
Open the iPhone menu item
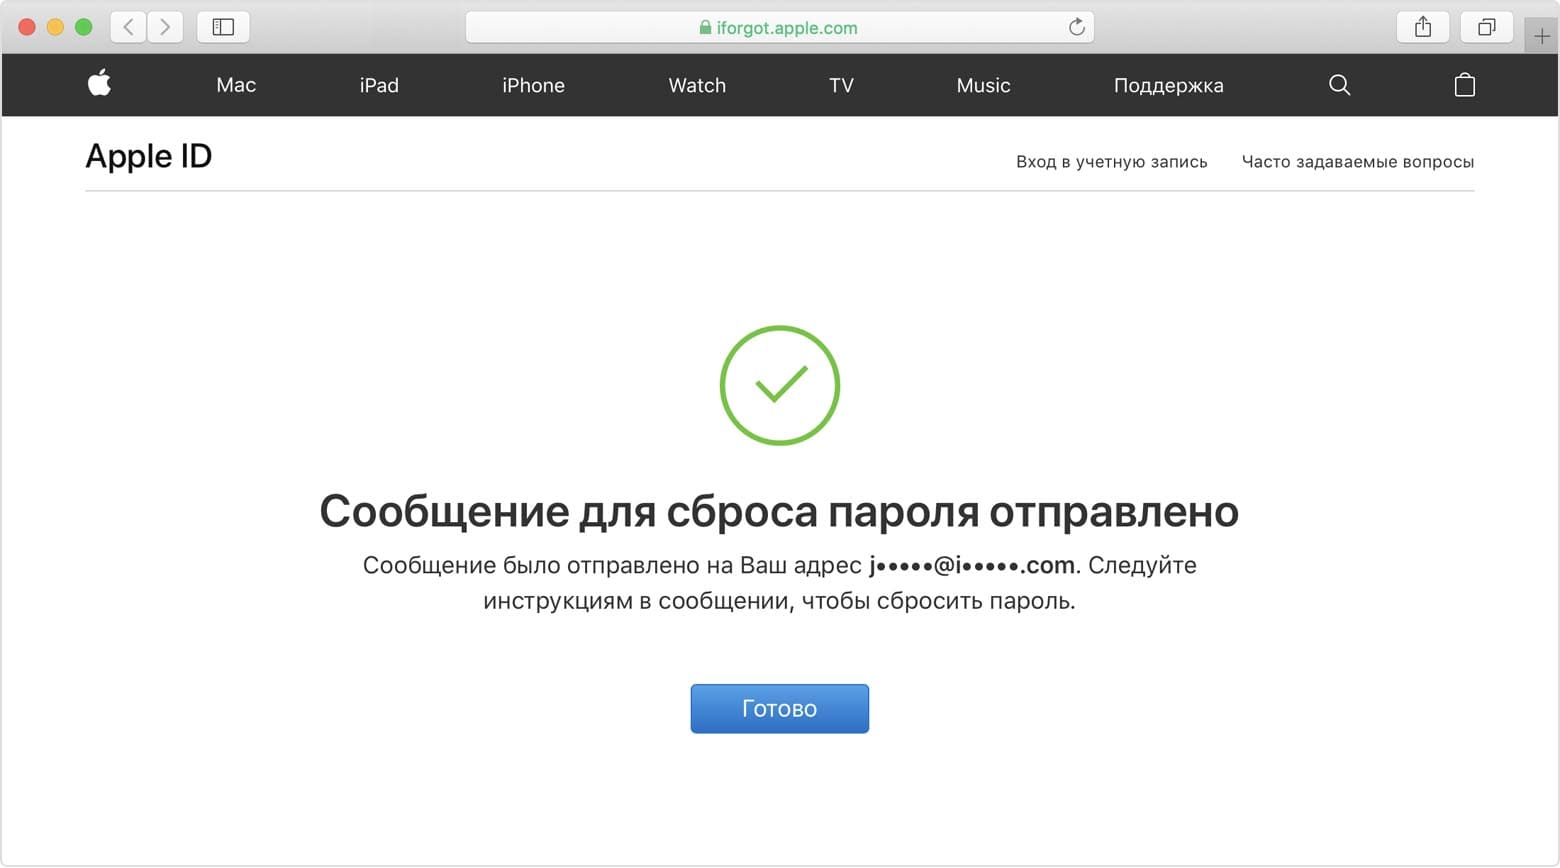(533, 85)
